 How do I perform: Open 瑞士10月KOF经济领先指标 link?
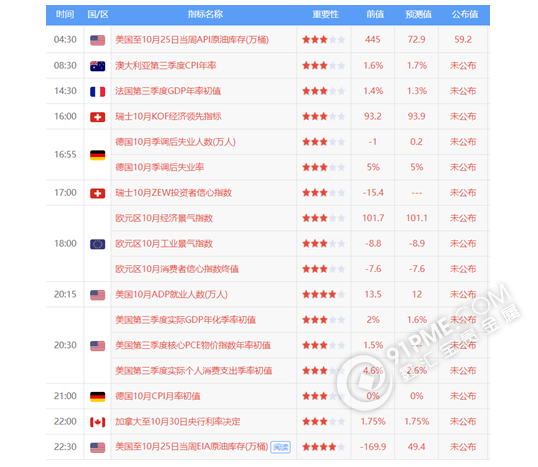pos(168,116)
